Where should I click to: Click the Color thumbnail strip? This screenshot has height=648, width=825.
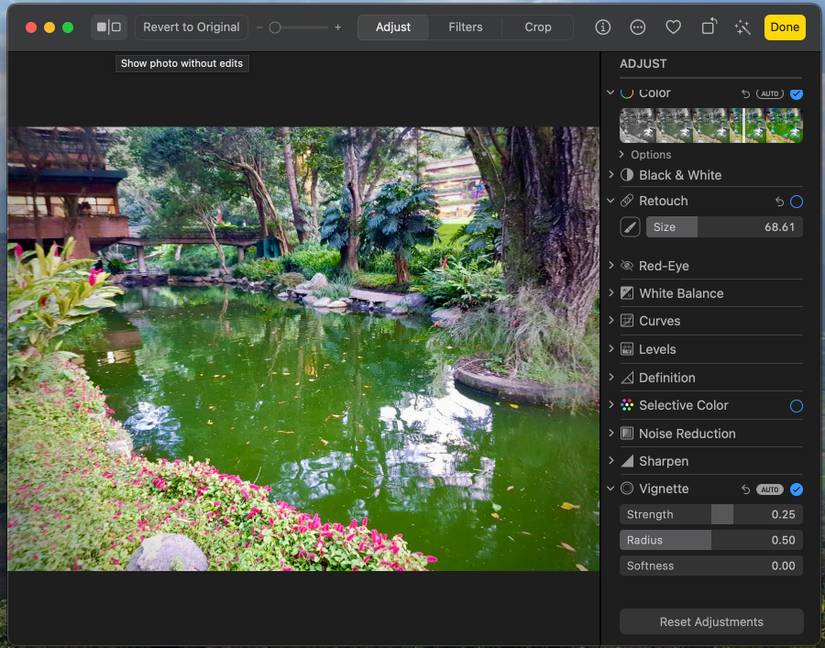711,125
